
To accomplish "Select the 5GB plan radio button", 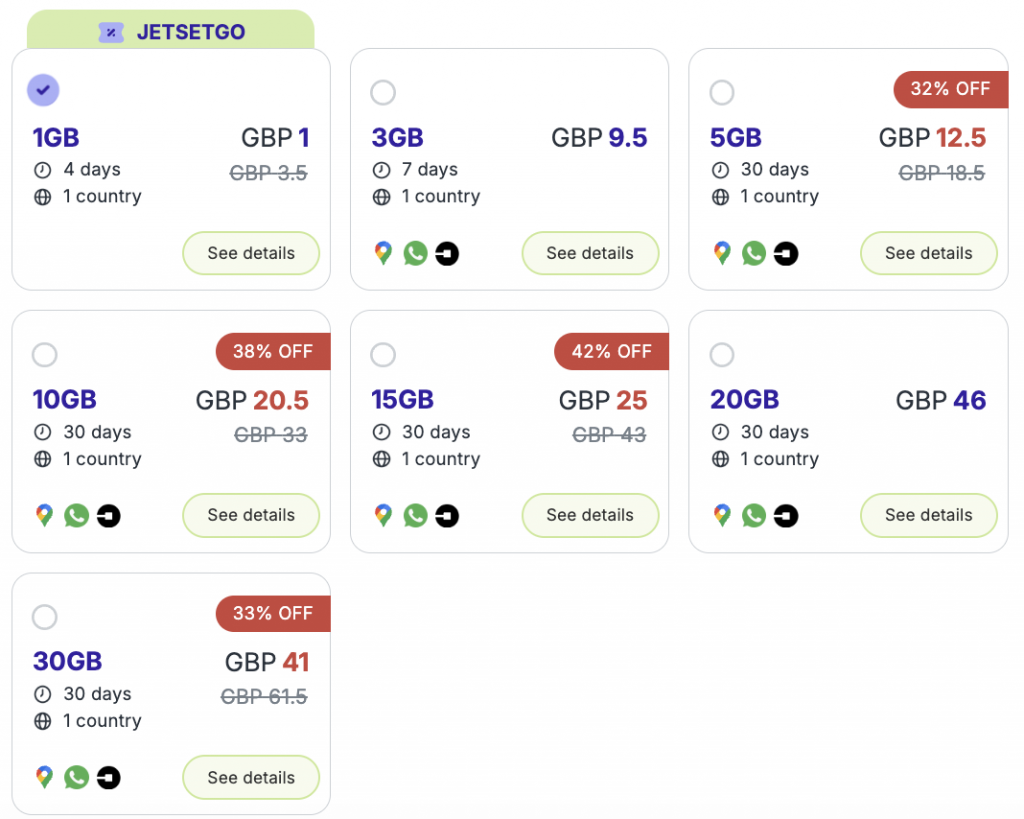I will click(722, 92).
